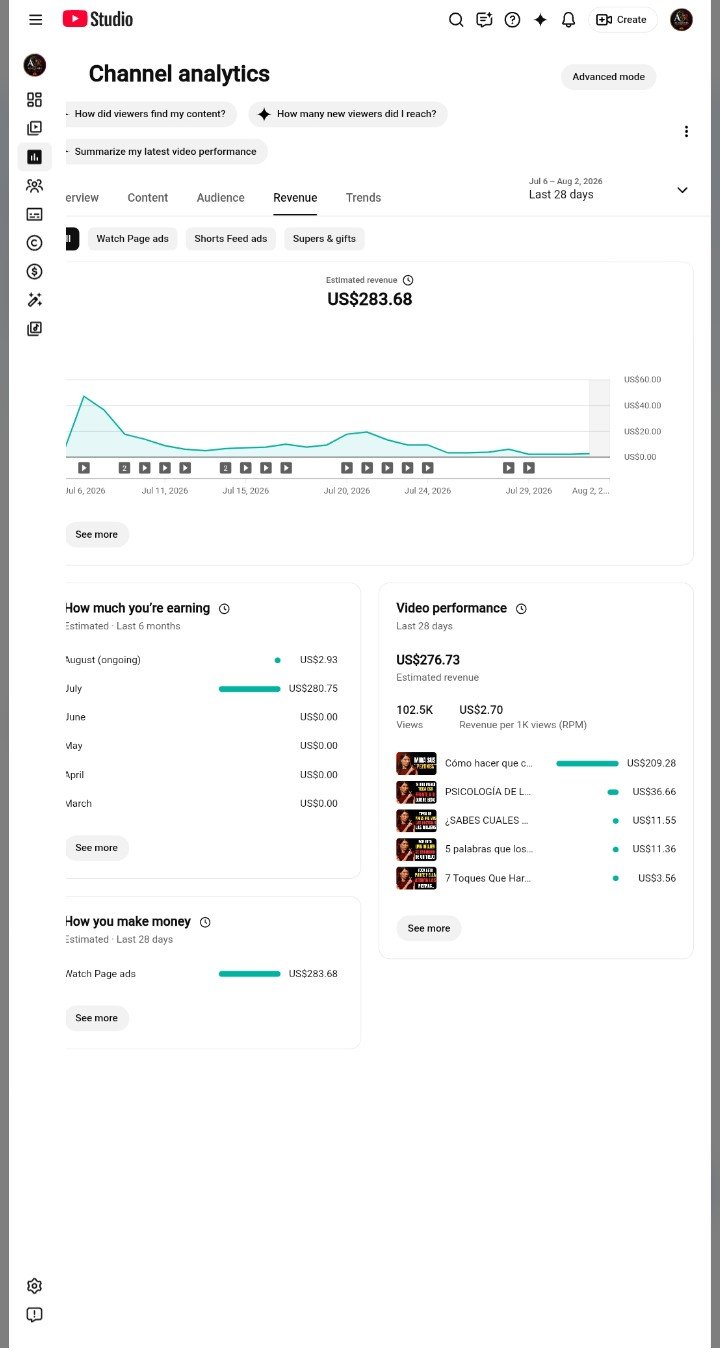Screen dimensions: 720x1354
Task: Open the Community icon in the sidebar
Action: point(35,185)
